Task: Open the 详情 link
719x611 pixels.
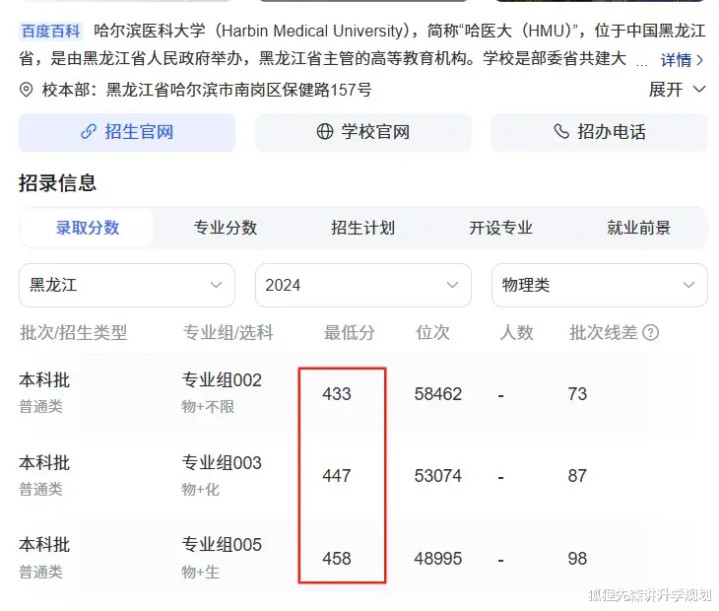Action: point(681,60)
